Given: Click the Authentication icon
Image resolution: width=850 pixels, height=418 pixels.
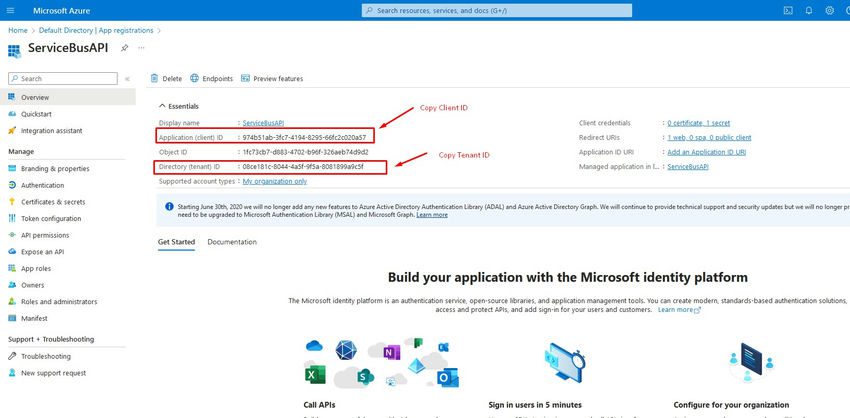Looking at the screenshot, I should pyautogui.click(x=12, y=185).
